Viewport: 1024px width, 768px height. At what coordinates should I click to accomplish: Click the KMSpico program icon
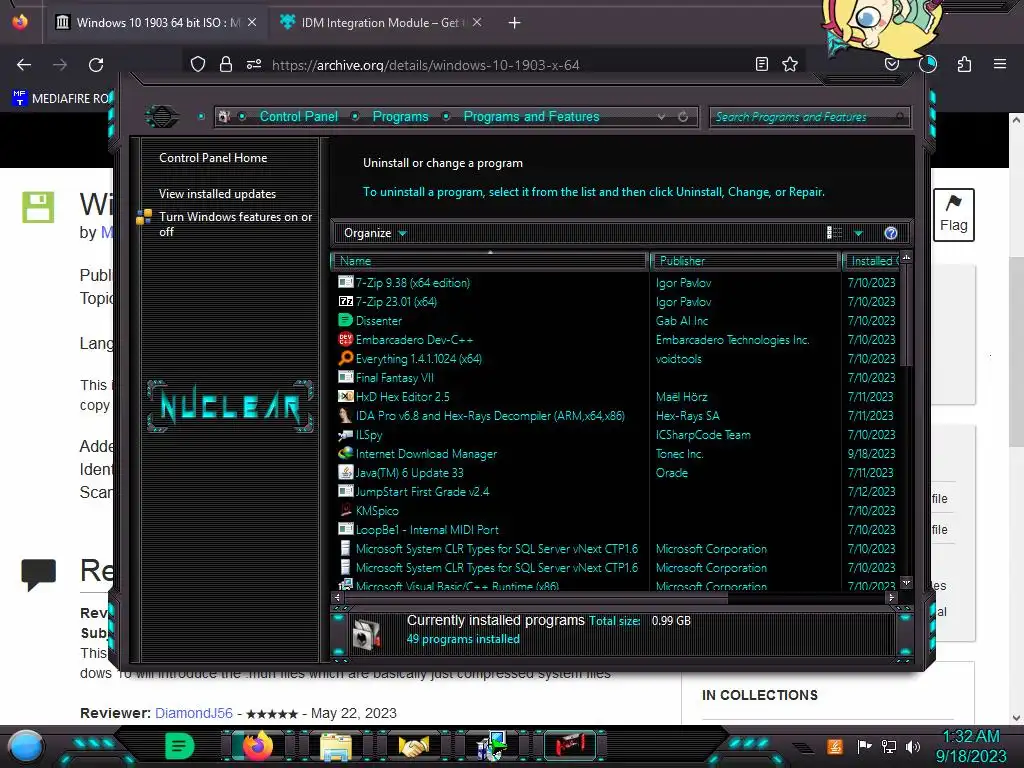coord(345,510)
